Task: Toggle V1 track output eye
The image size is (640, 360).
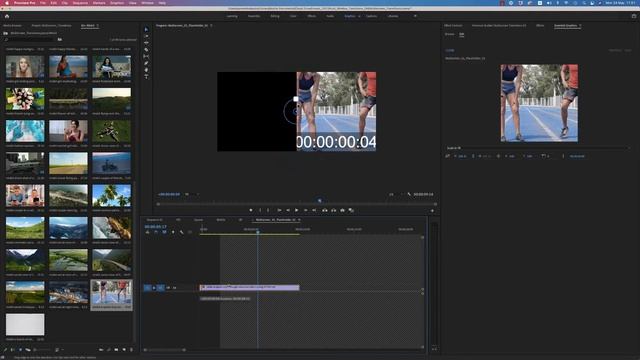Action: tap(174, 288)
